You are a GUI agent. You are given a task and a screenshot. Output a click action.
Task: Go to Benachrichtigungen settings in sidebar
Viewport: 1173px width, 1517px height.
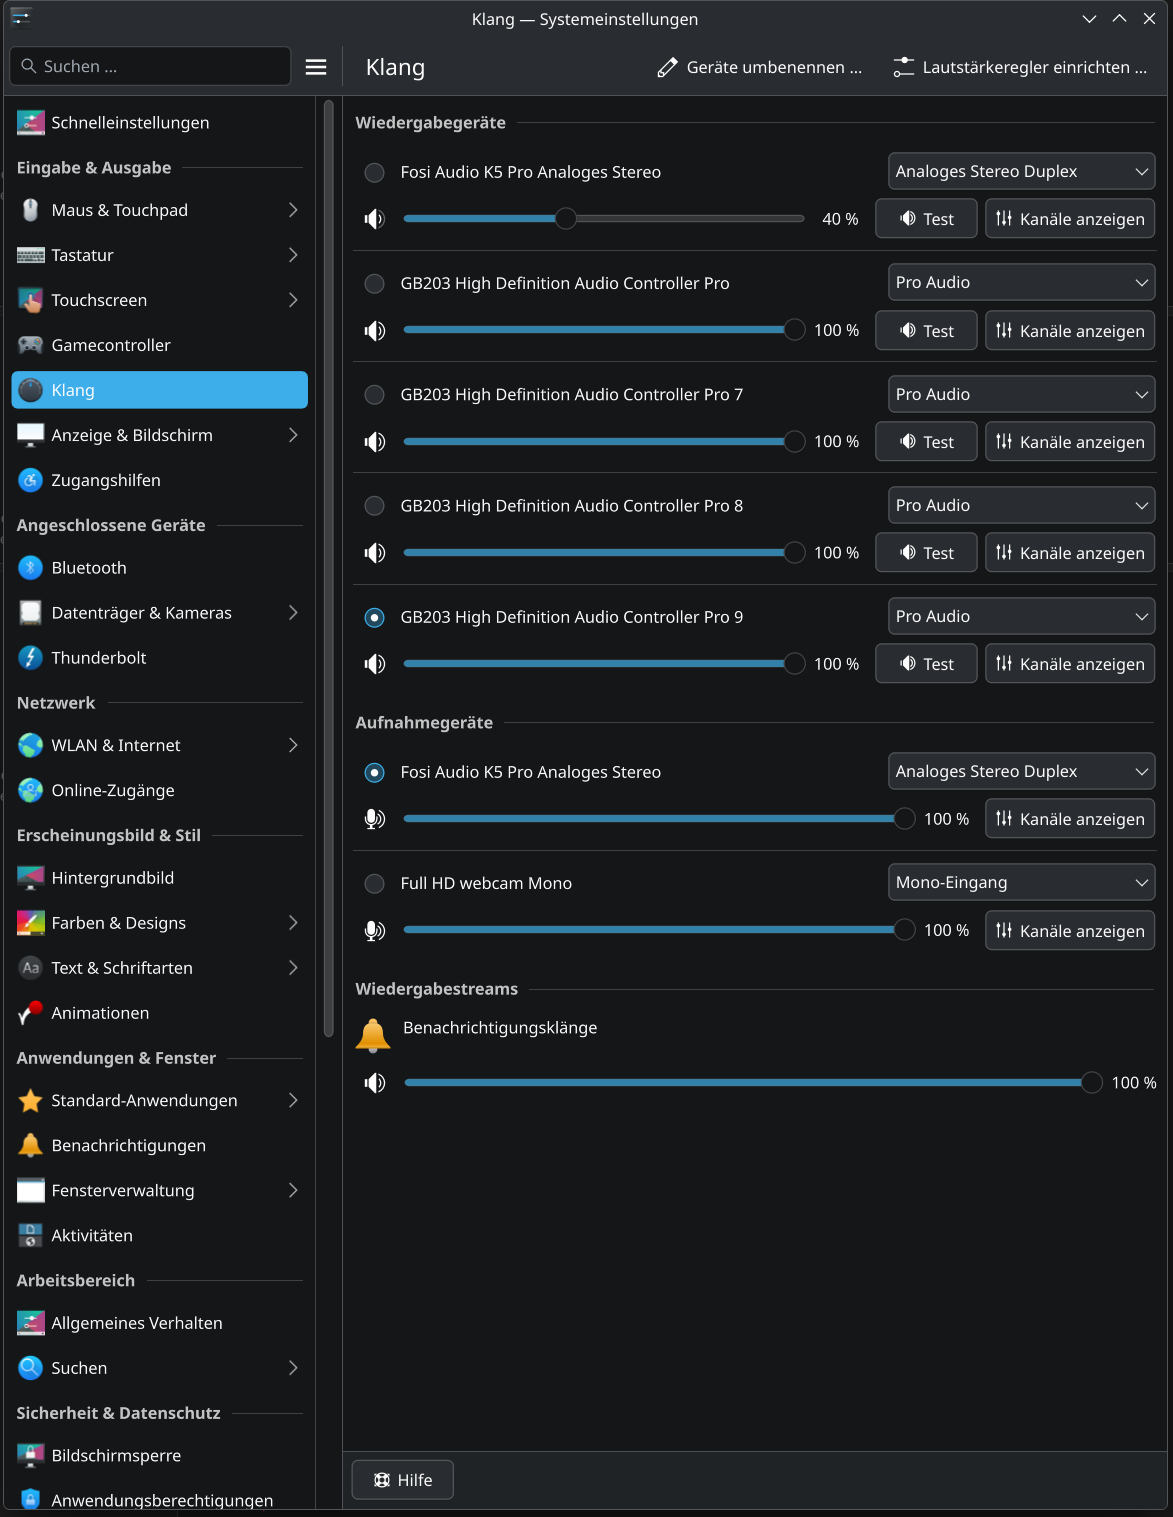128,1145
